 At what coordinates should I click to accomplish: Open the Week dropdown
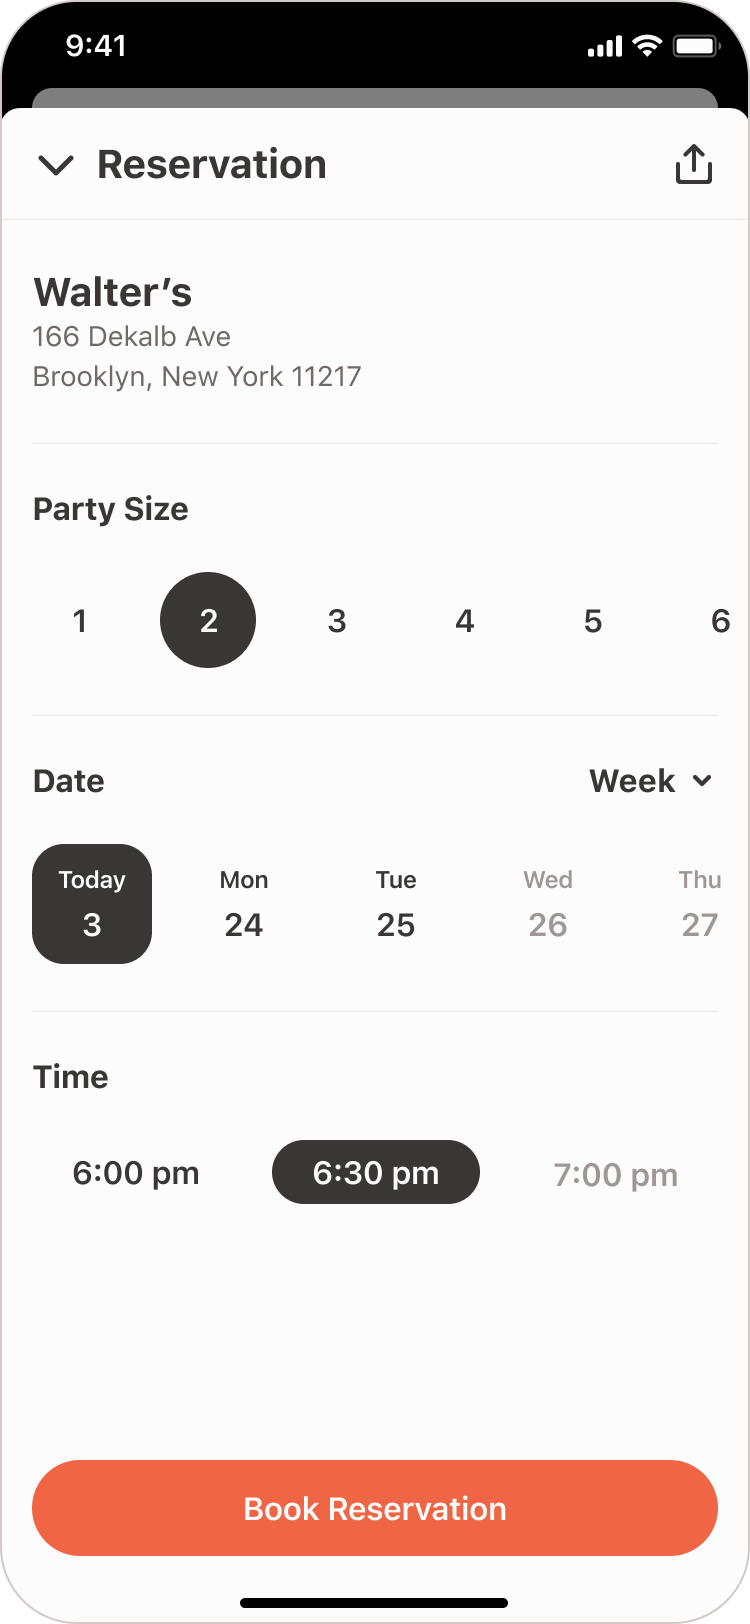tap(651, 781)
